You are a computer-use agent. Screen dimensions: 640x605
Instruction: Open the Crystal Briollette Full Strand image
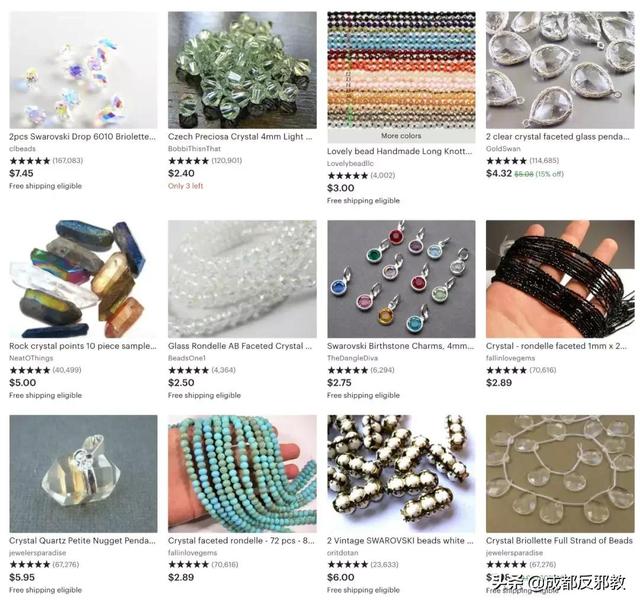click(560, 474)
